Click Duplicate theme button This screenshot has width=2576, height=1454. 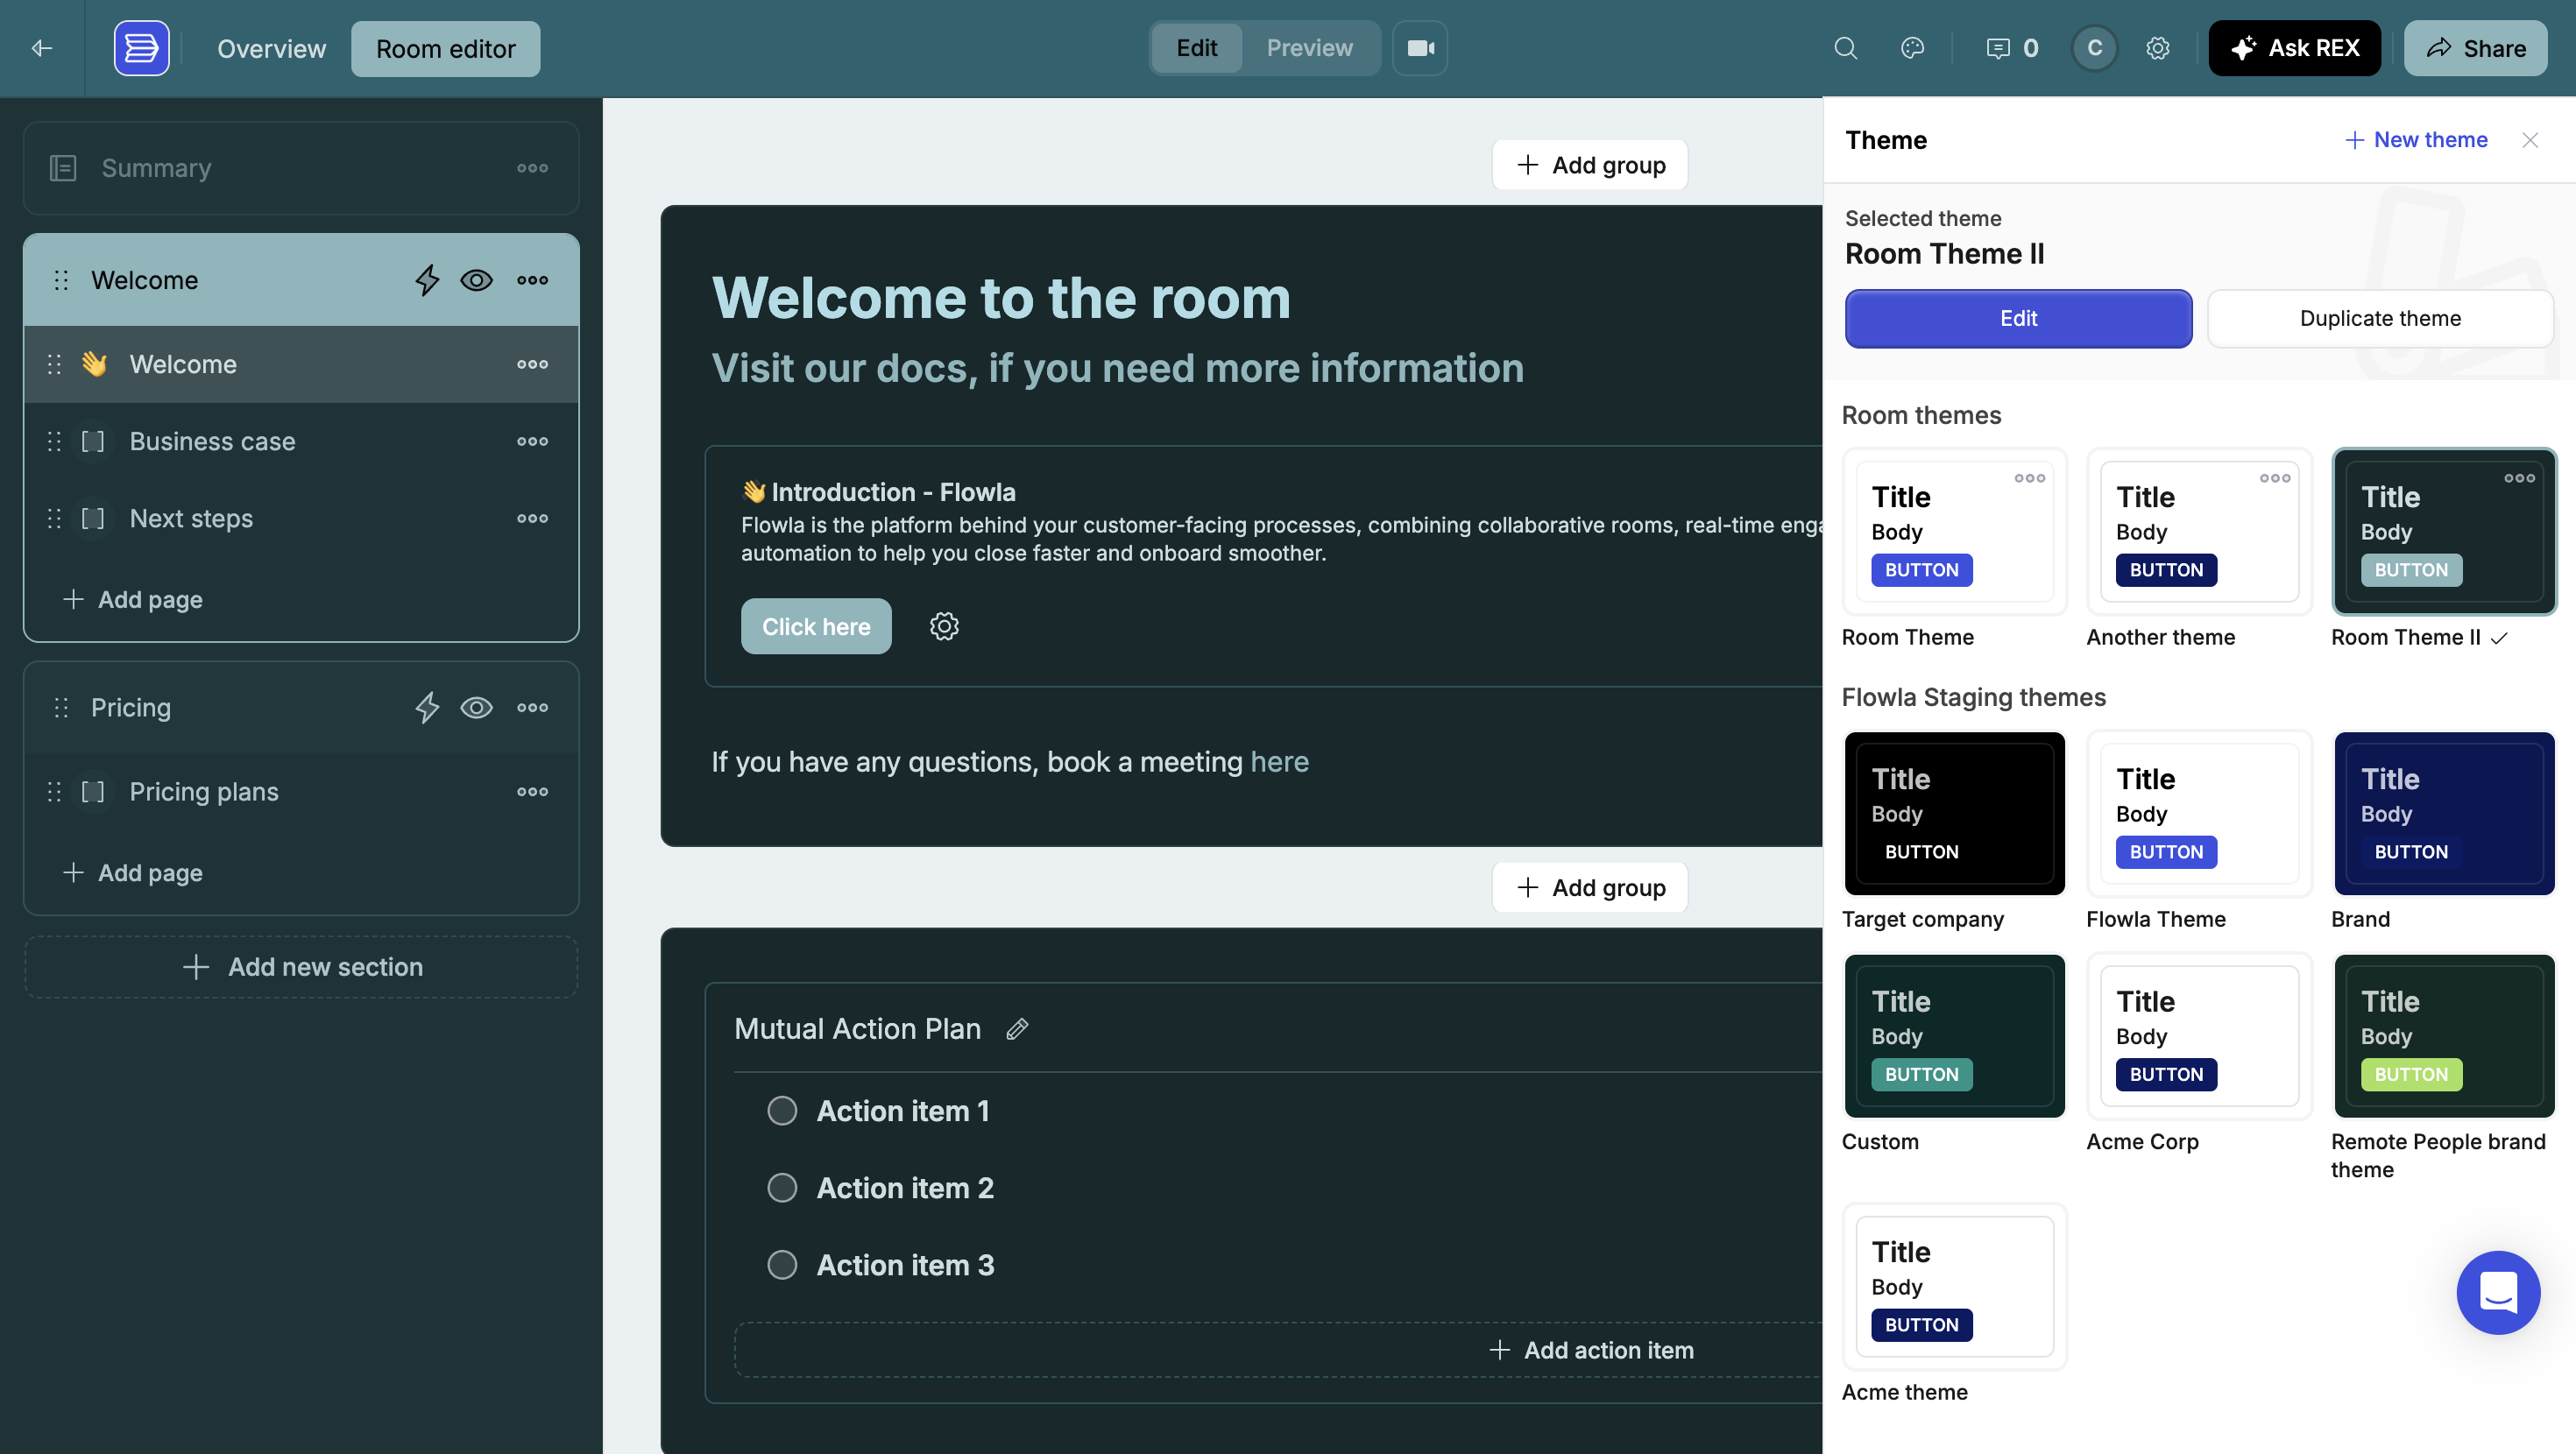point(2380,318)
